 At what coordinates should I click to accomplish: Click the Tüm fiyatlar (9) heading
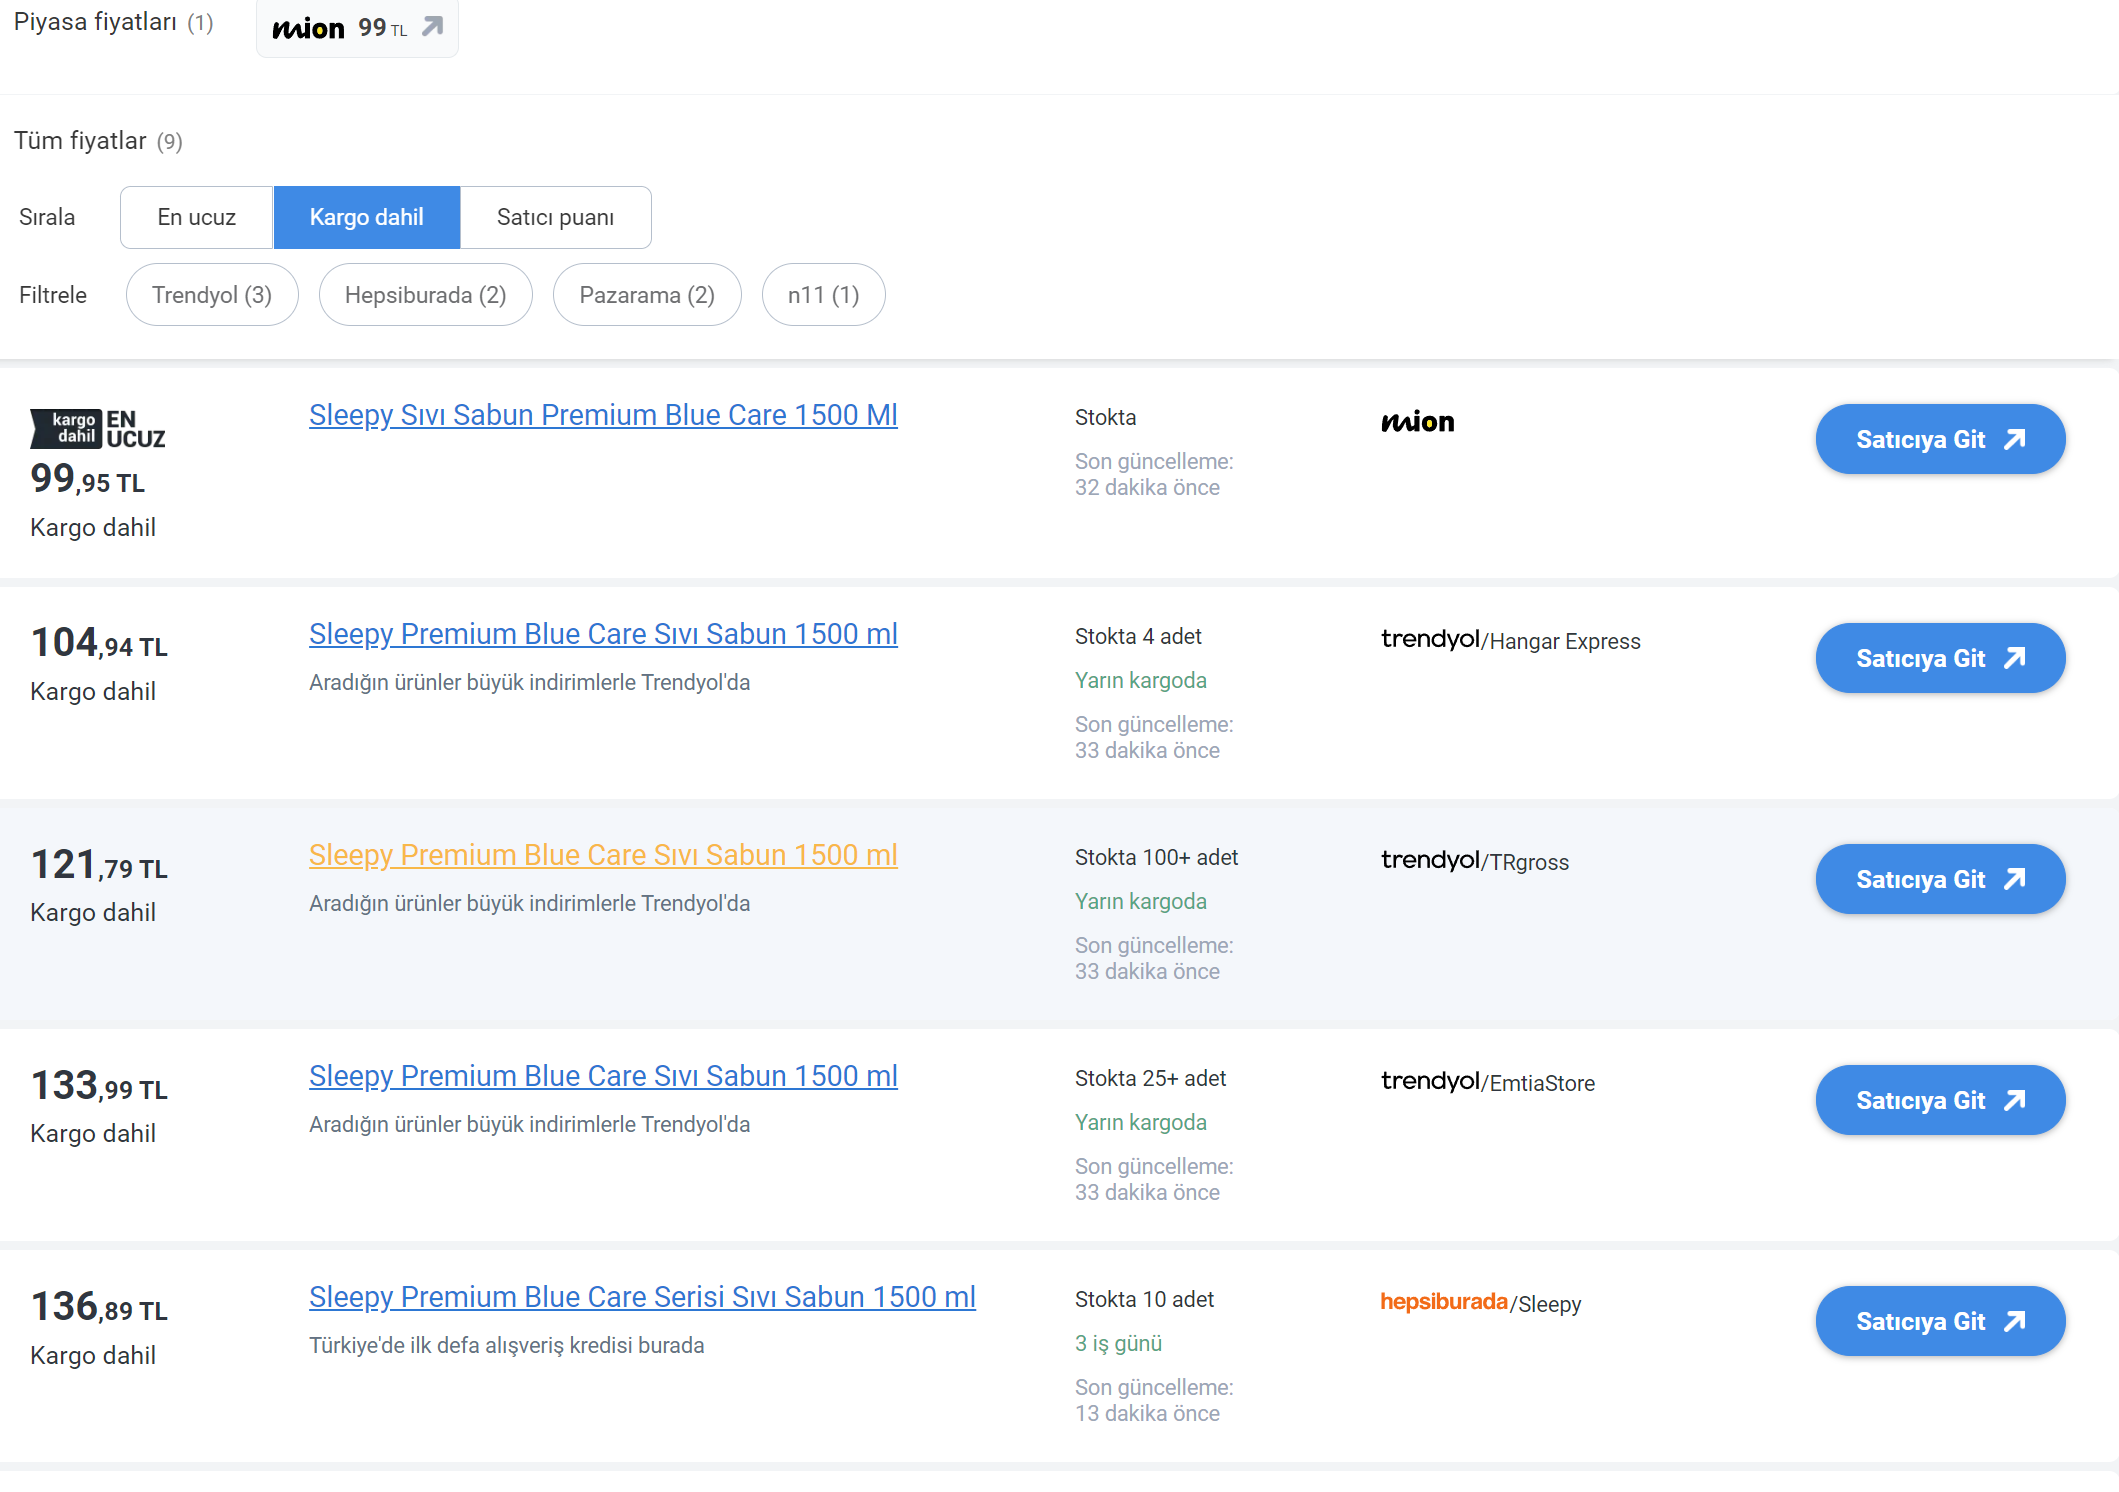click(x=98, y=141)
